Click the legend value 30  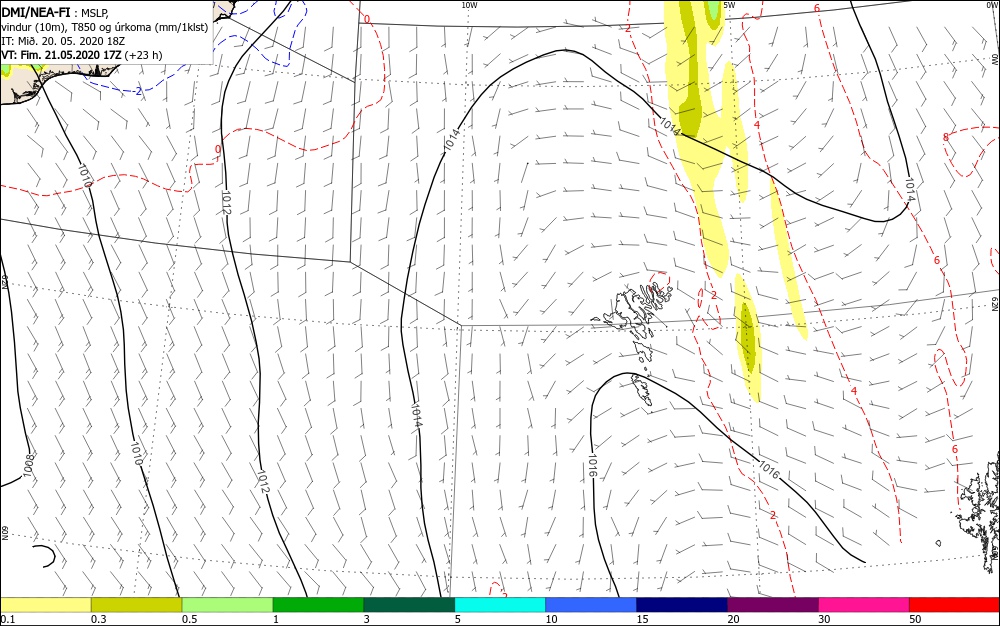(825, 619)
